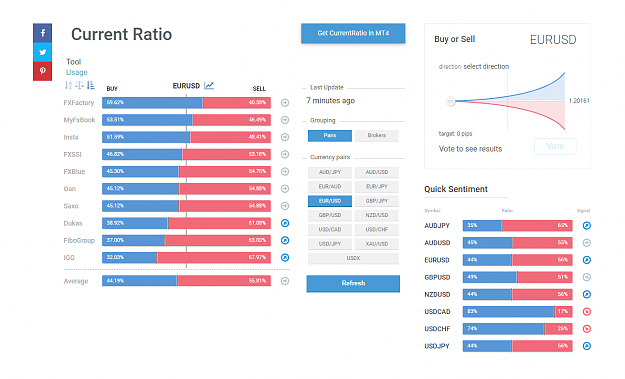Image resolution: width=625 pixels, height=379 pixels.
Task: Click the blue signal icon for Dukas
Action: 285,223
